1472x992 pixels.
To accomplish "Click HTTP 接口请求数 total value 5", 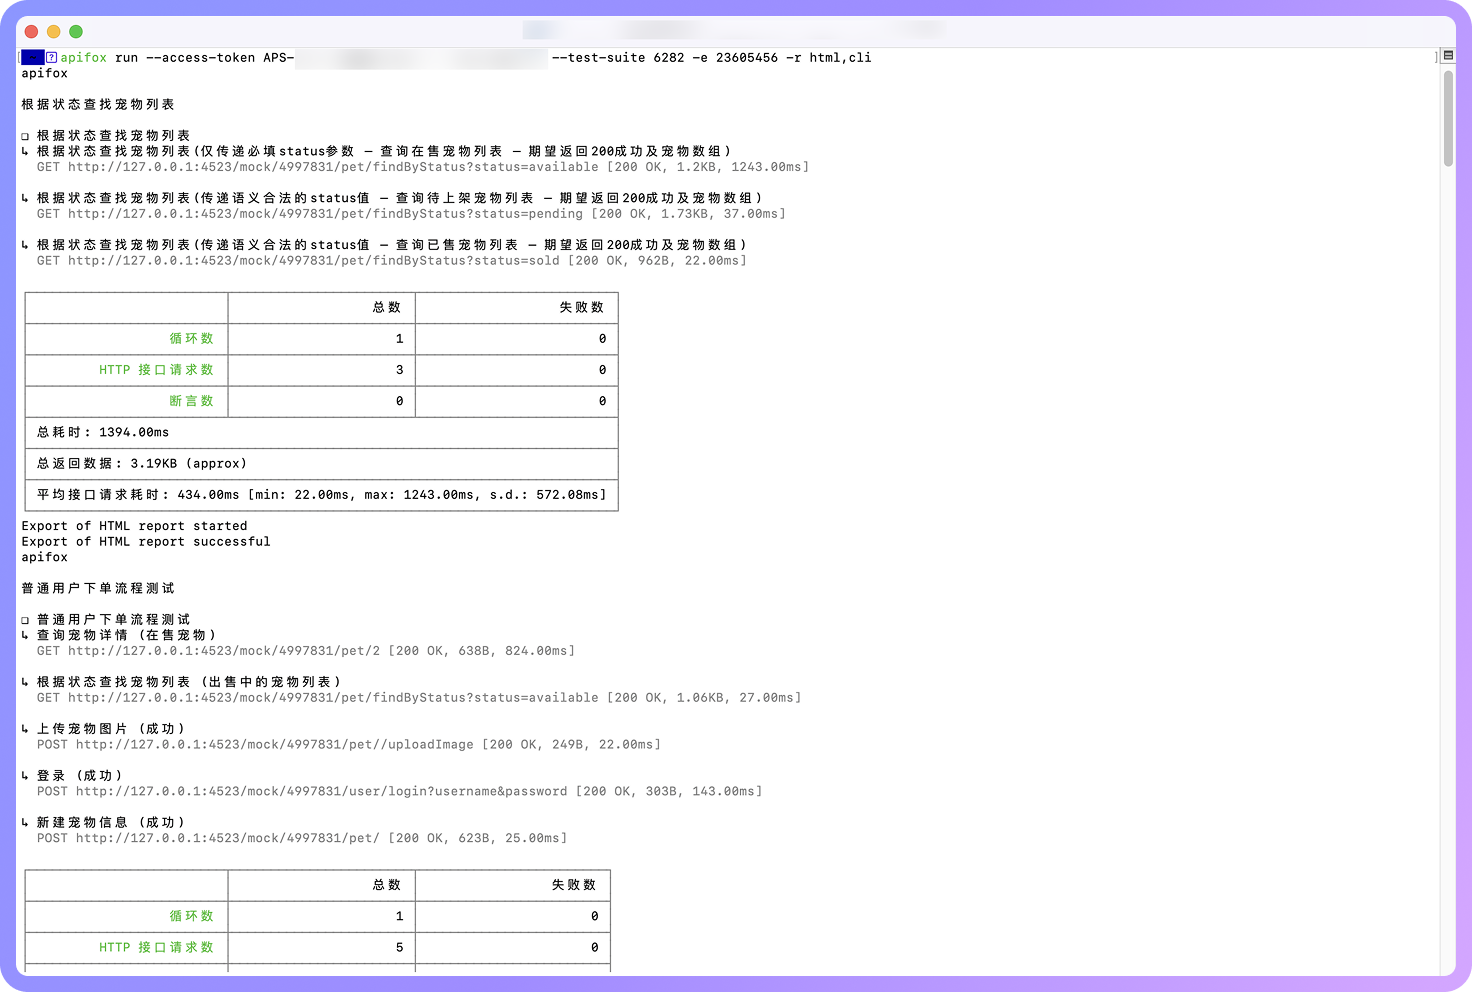I will tap(399, 947).
